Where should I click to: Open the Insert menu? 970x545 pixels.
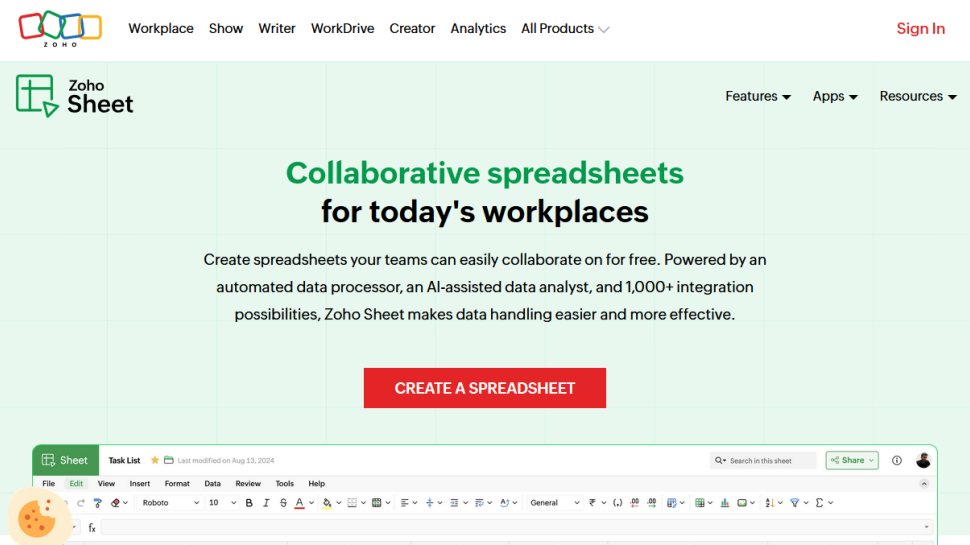[140, 484]
